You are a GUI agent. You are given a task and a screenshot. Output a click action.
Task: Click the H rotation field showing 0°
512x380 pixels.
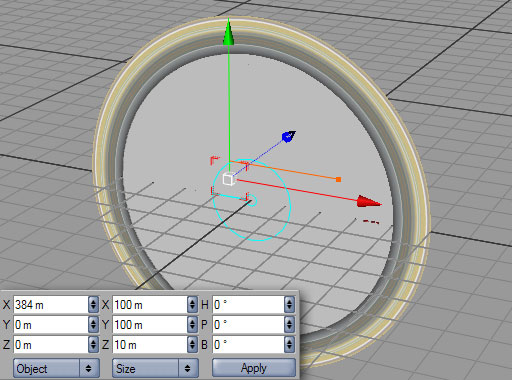248,304
